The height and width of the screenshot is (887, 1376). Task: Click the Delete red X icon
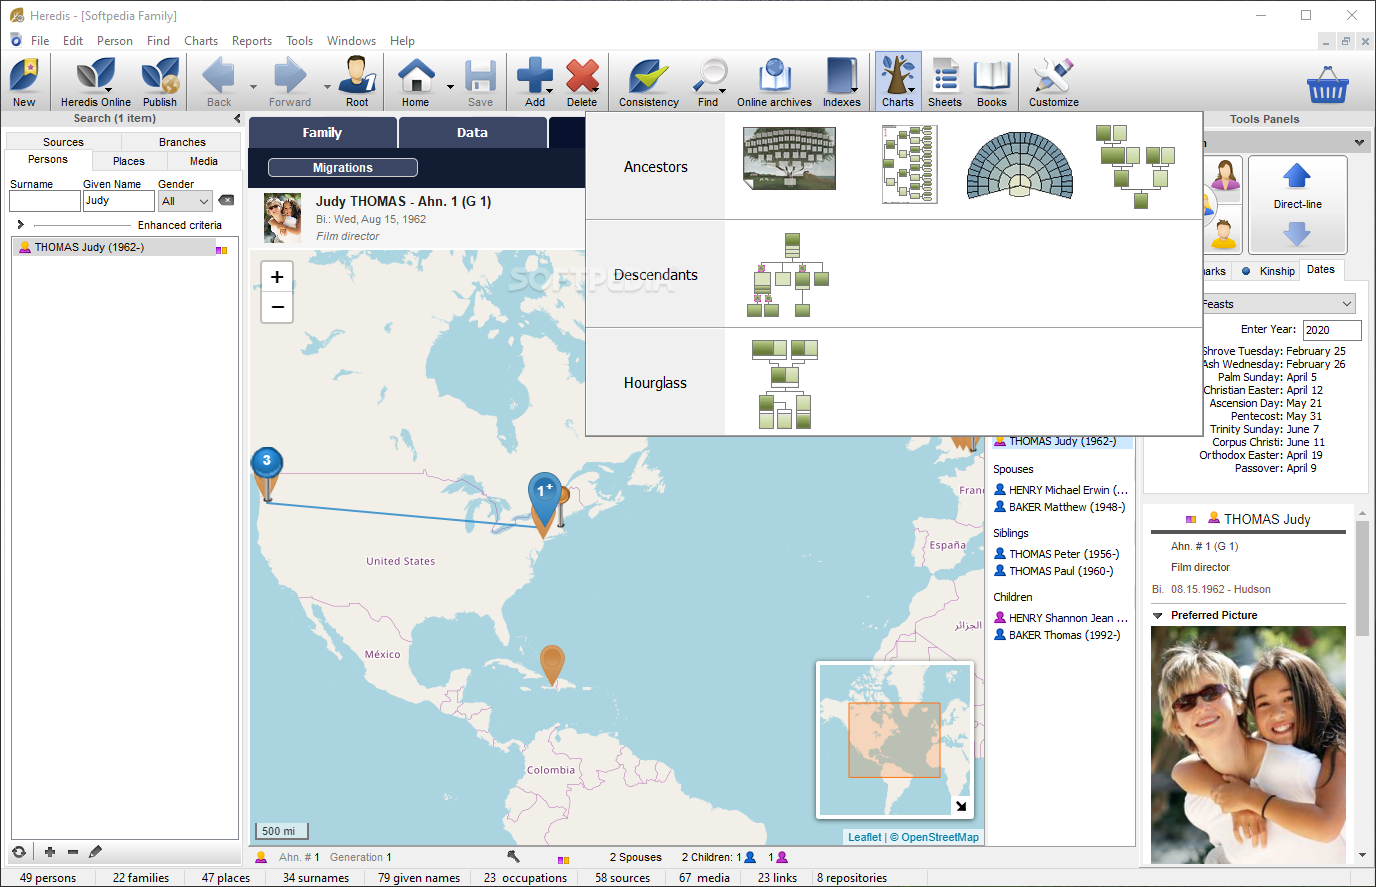[582, 82]
